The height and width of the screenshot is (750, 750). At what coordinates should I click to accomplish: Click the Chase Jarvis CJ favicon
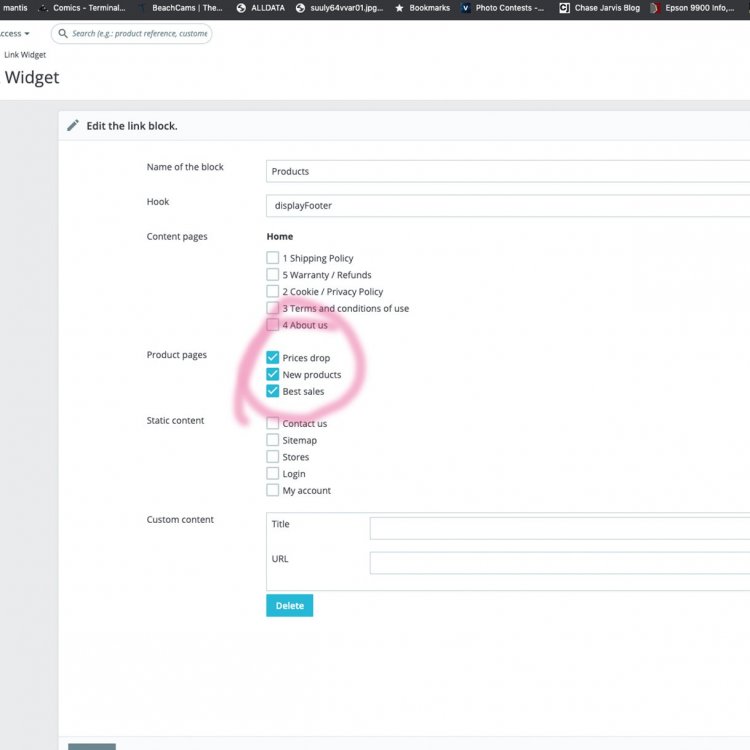(564, 8)
